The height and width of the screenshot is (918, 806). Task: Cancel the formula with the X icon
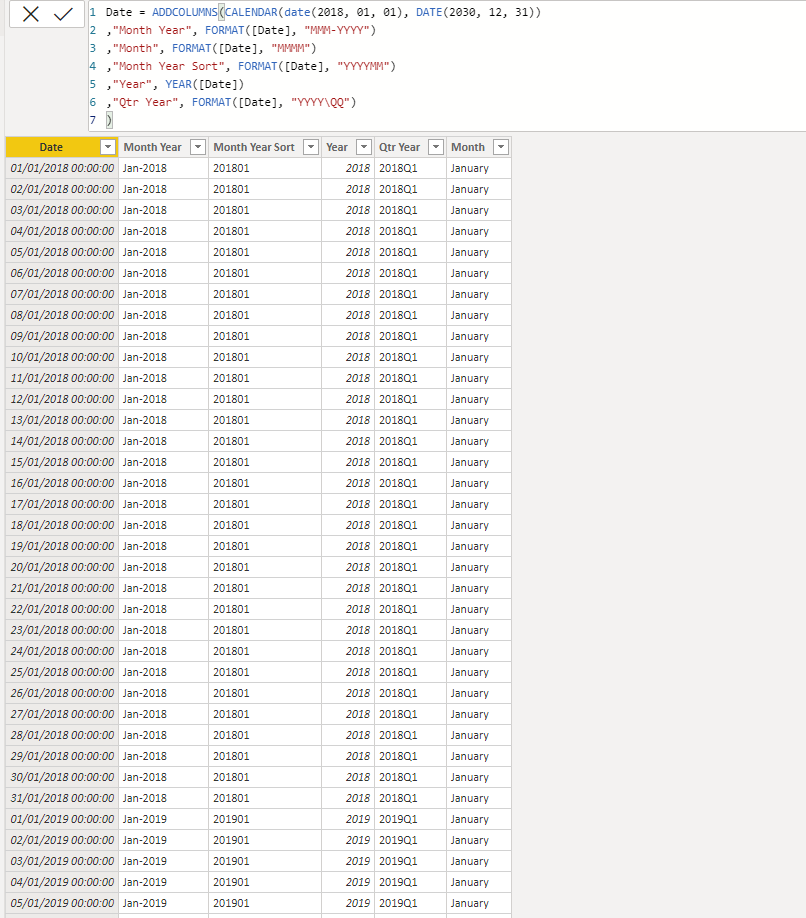click(30, 14)
